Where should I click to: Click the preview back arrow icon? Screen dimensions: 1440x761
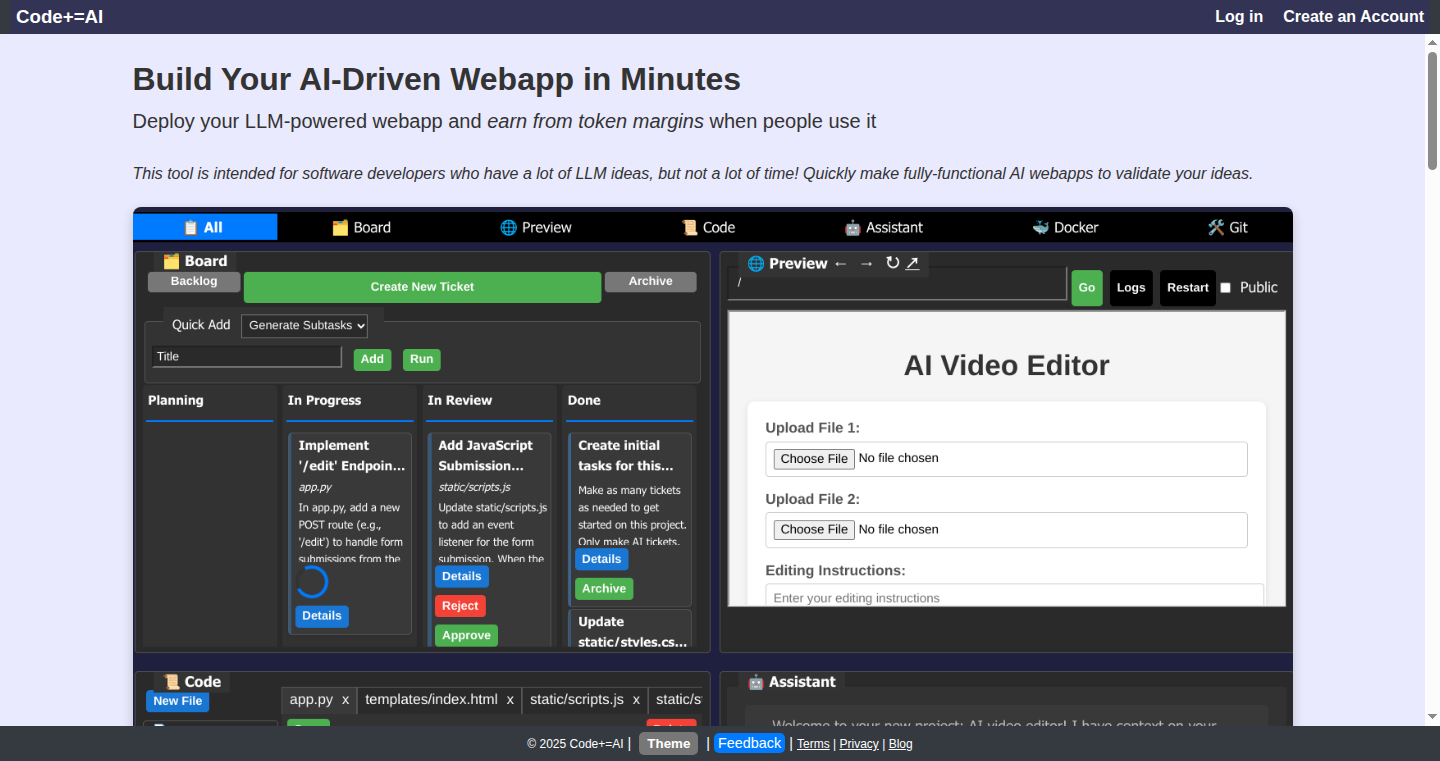(x=841, y=263)
